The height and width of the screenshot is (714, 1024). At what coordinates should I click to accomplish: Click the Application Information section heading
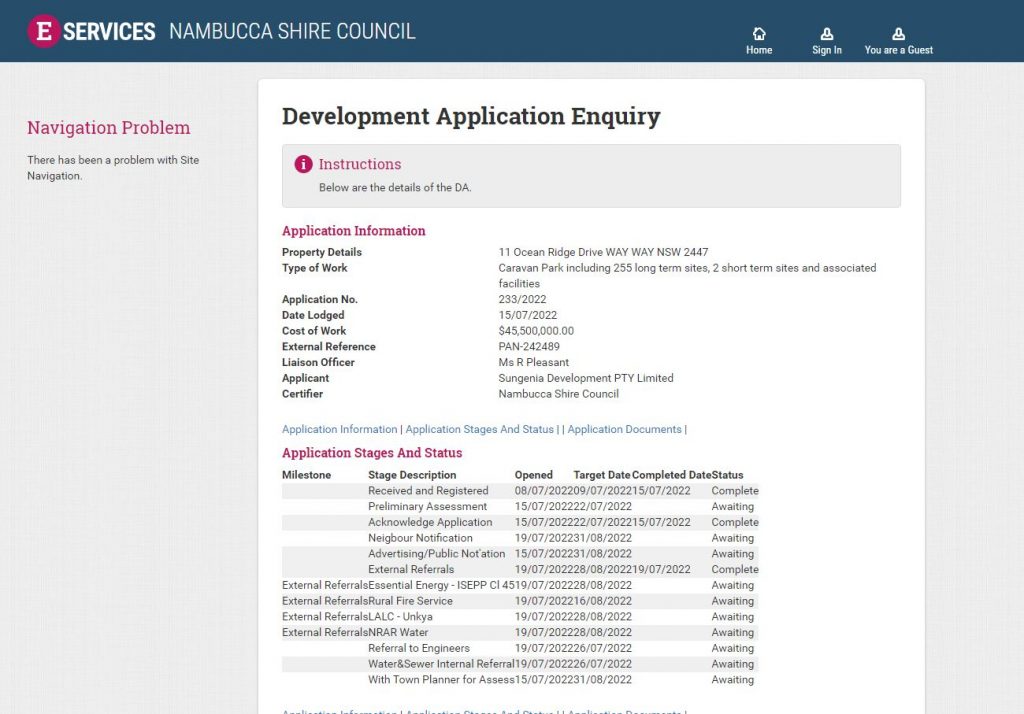coord(353,231)
